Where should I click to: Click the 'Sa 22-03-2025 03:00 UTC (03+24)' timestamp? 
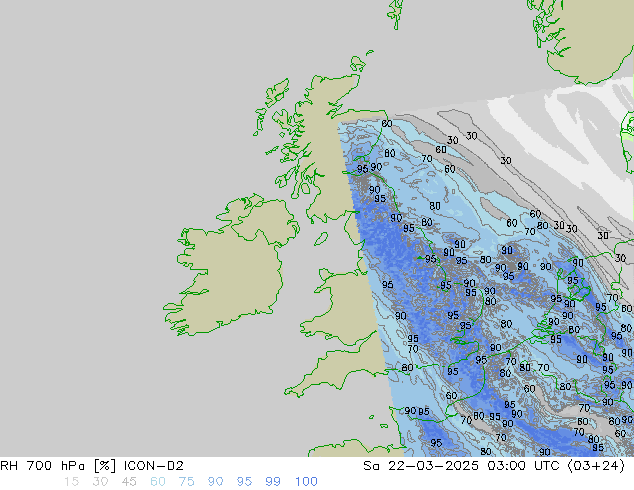[494, 466]
